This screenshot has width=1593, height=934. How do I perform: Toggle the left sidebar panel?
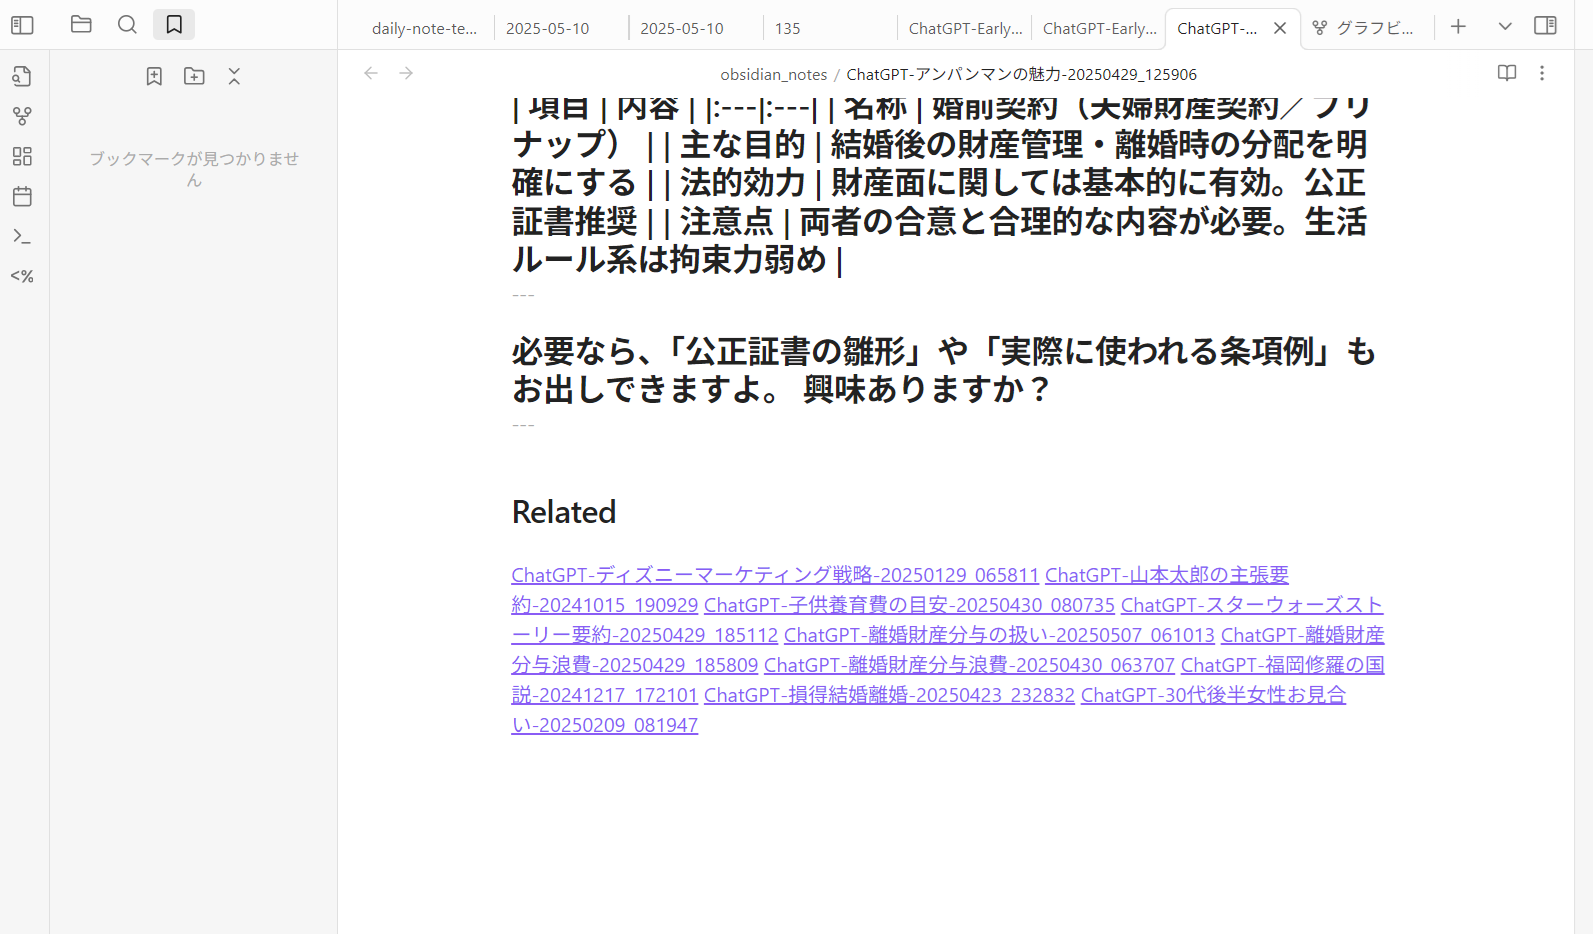click(x=22, y=25)
